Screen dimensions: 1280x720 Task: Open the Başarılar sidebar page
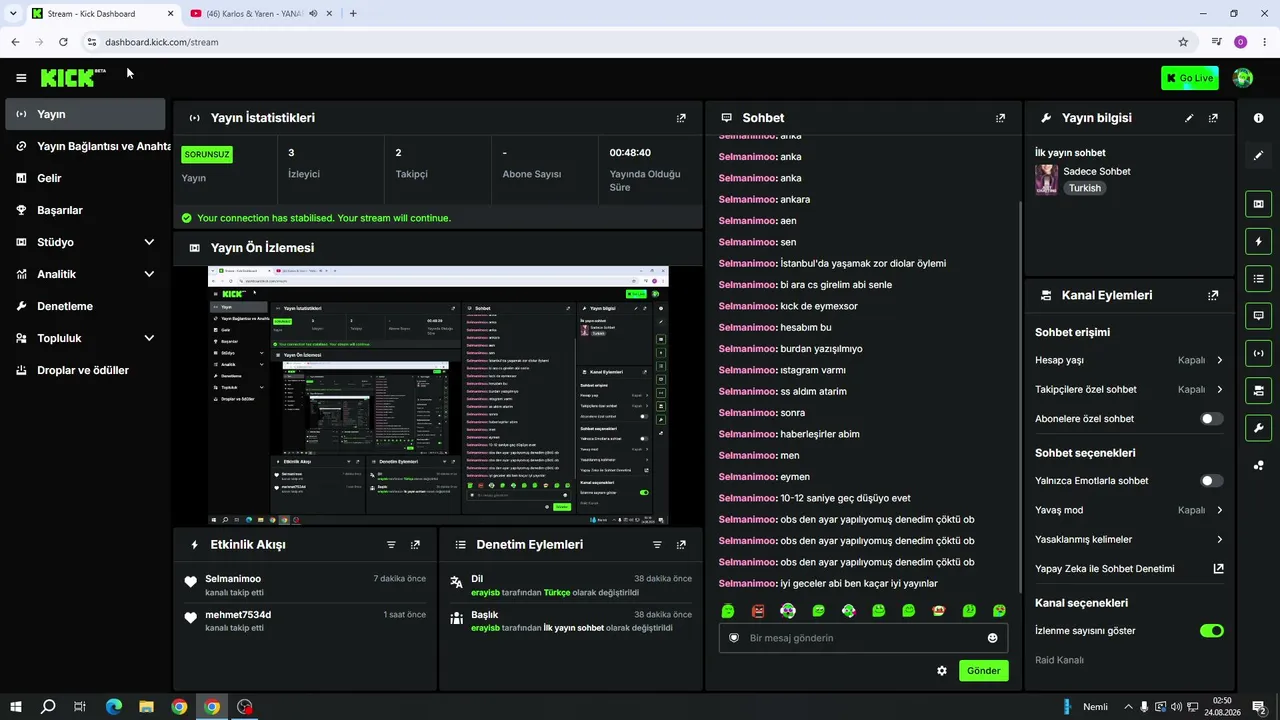pos(85,210)
